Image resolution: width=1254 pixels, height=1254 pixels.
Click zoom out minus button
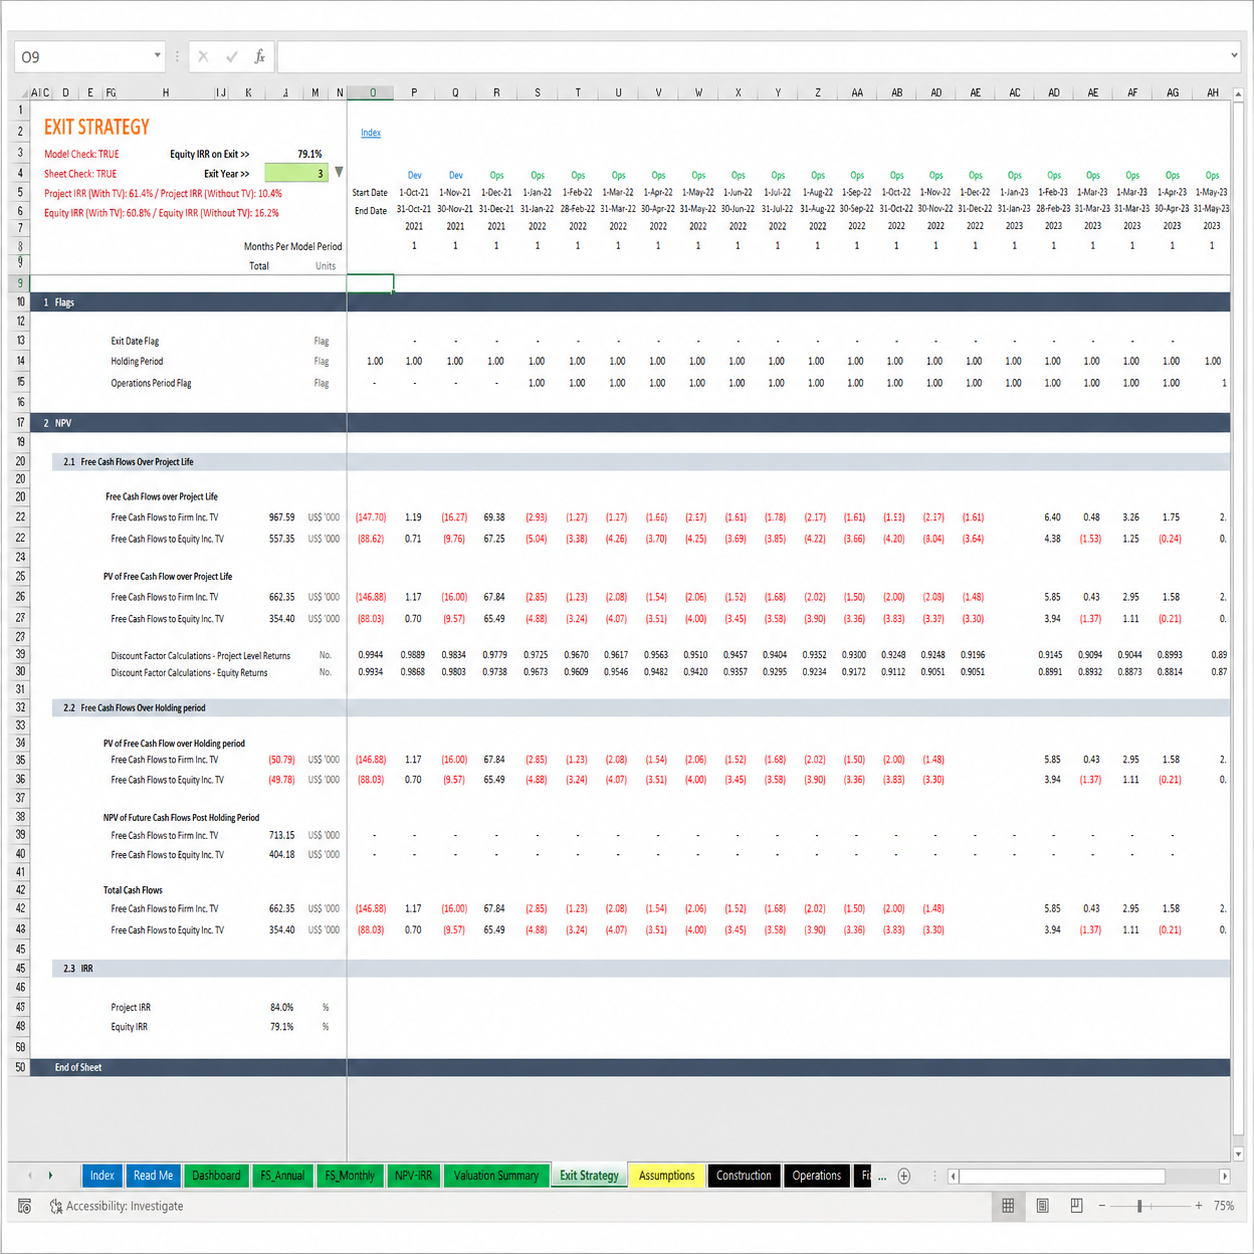click(x=1102, y=1206)
